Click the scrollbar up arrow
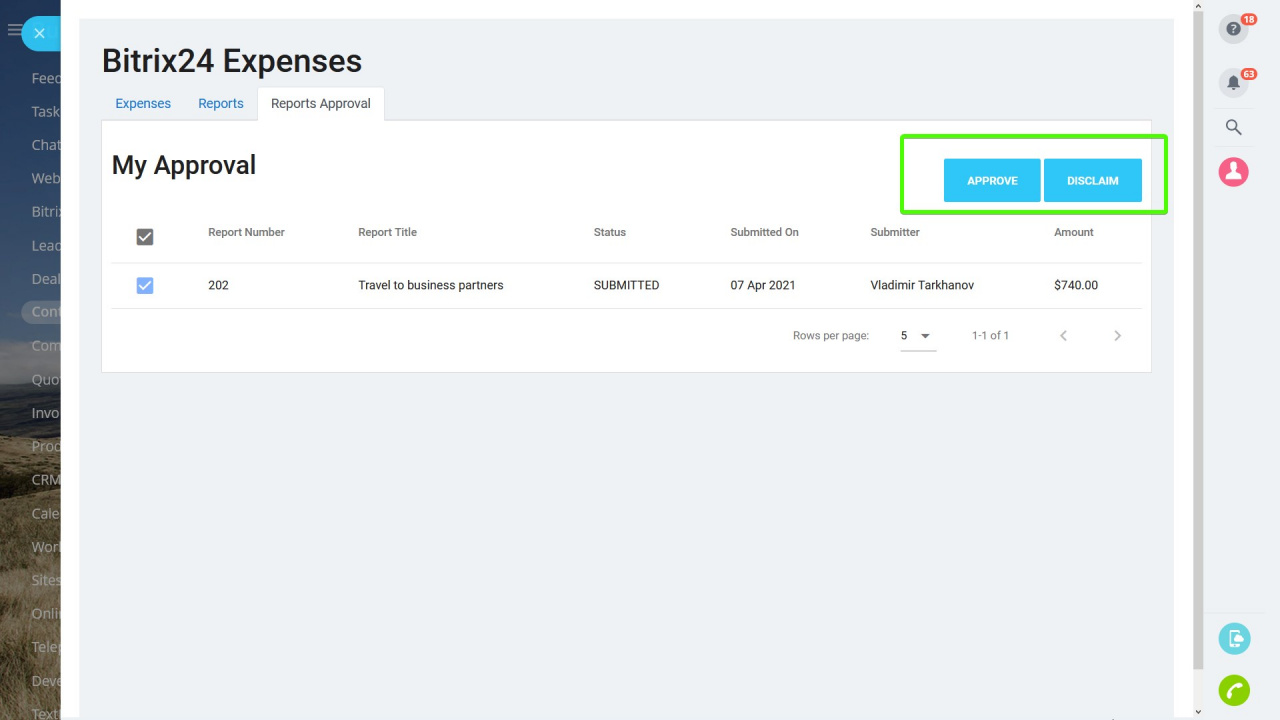1280x720 pixels. coord(1198,6)
